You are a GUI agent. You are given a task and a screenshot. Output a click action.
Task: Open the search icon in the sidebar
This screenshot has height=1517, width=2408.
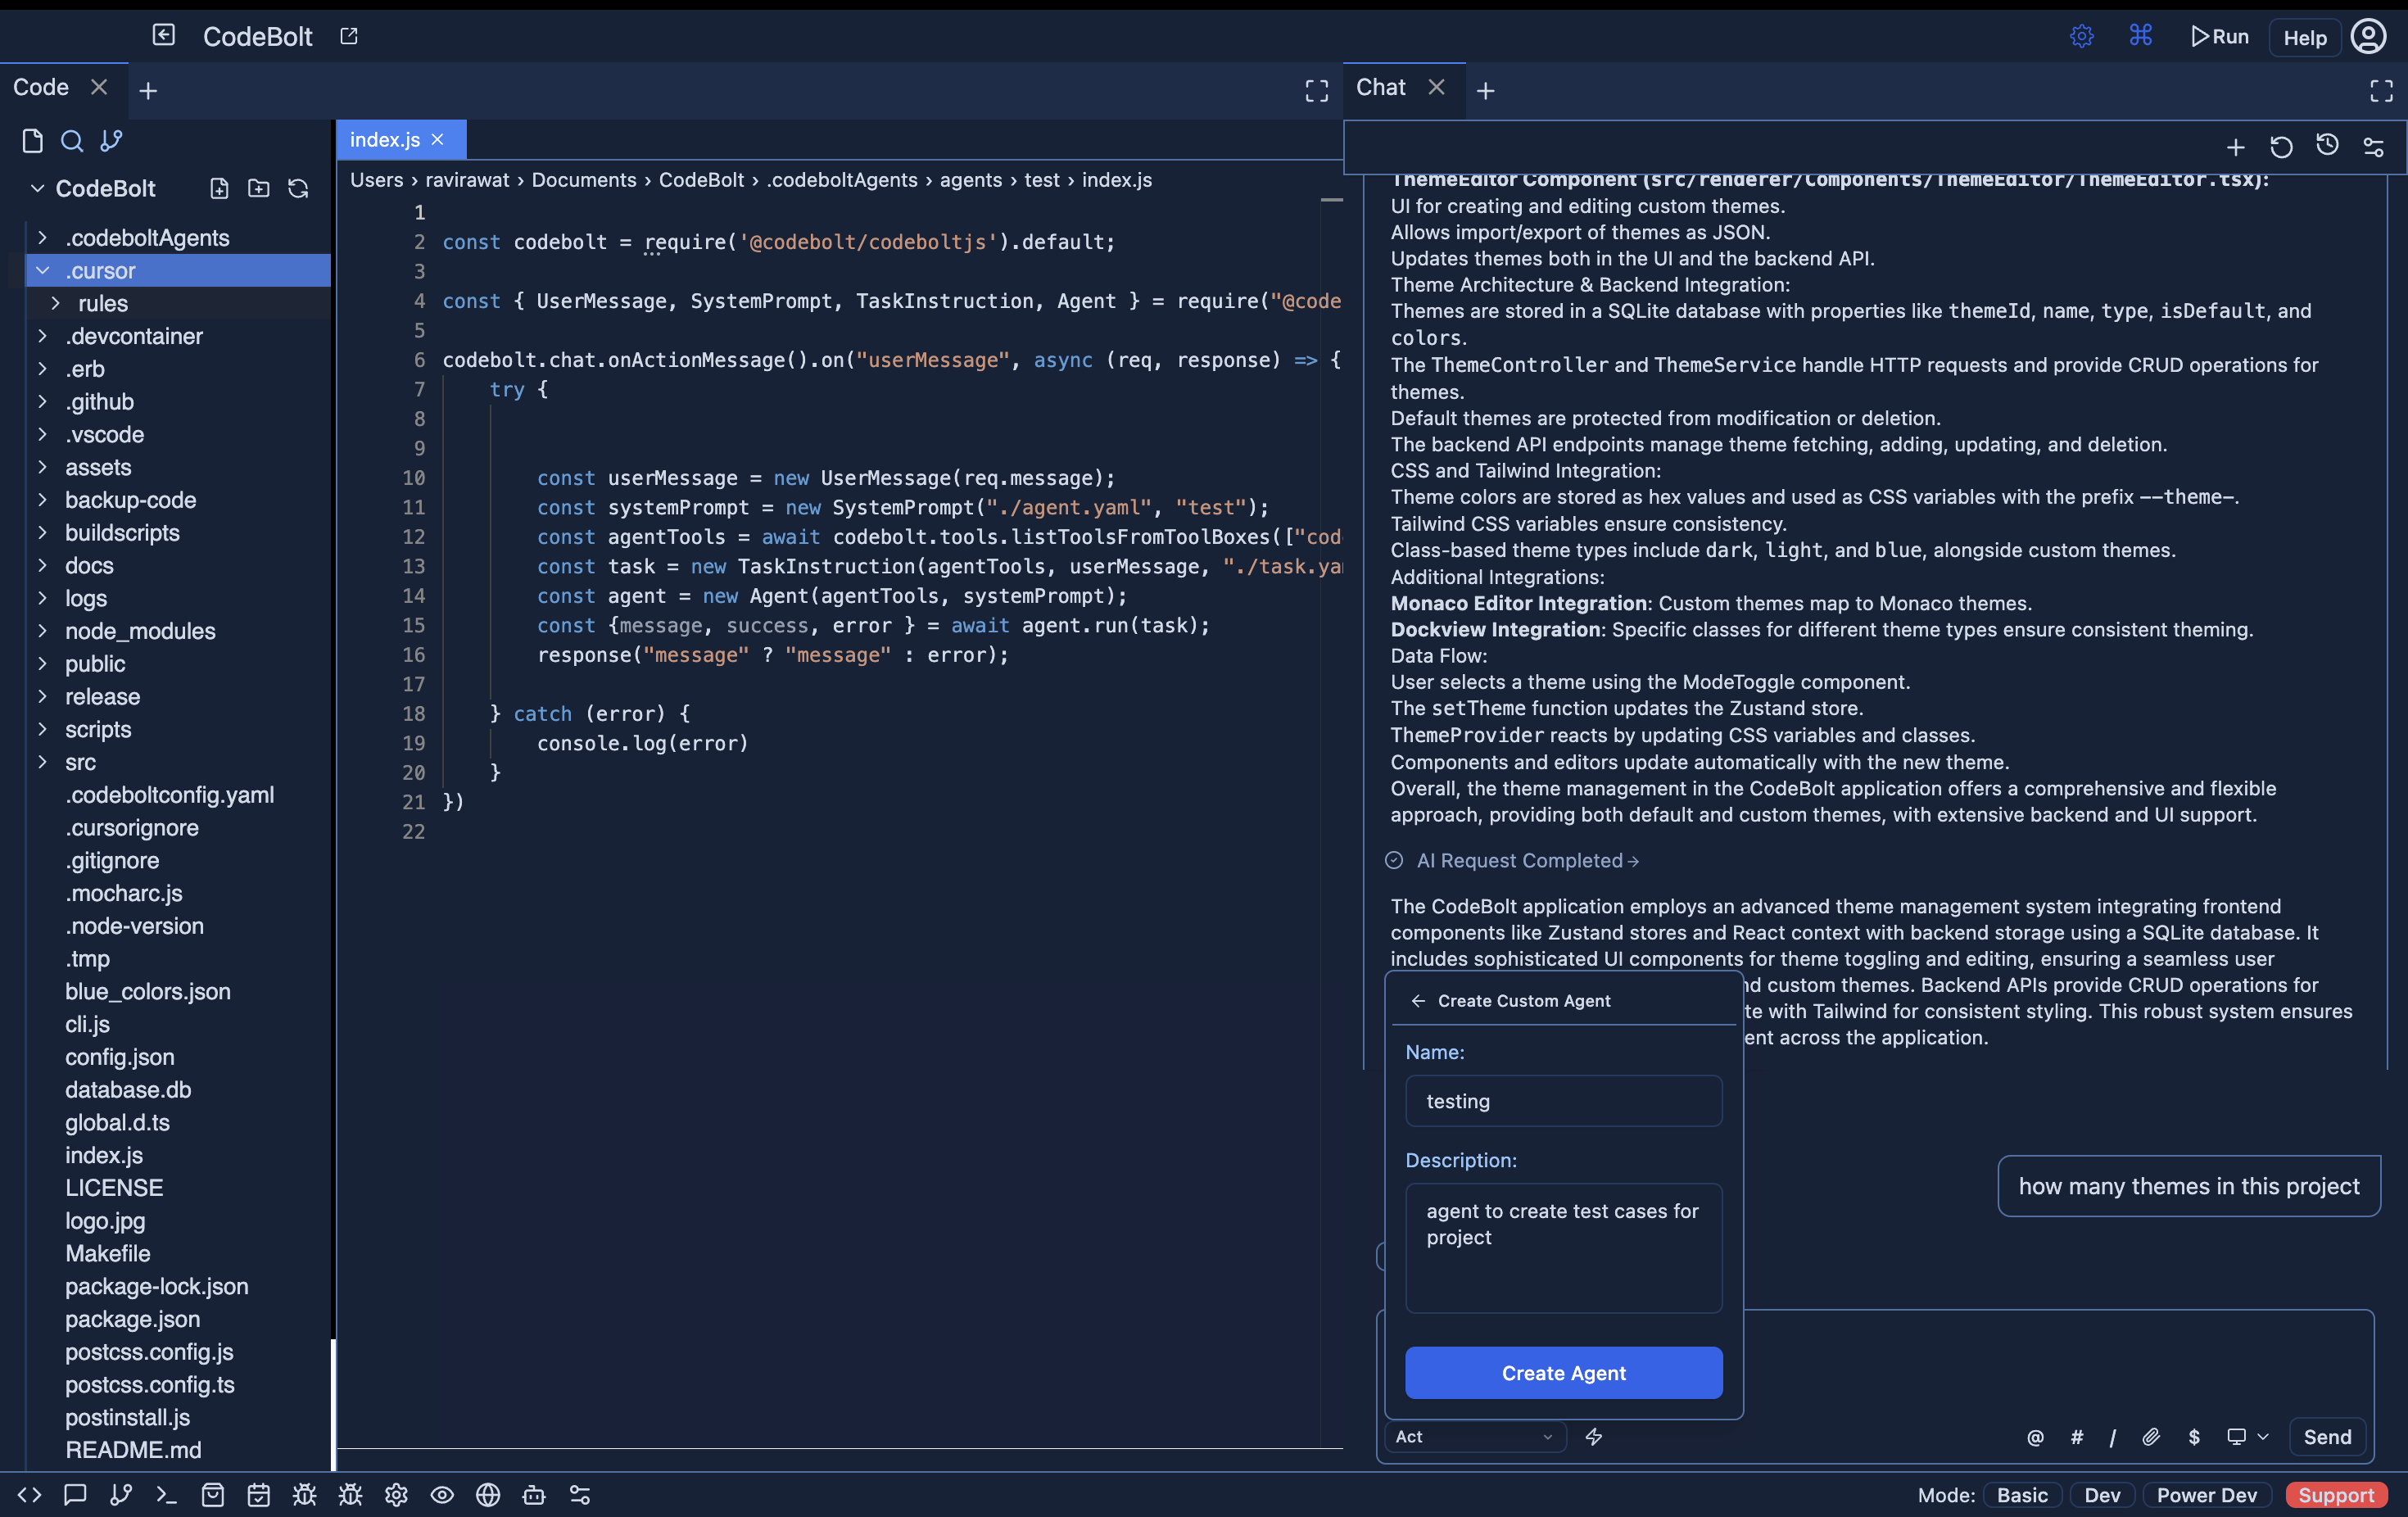click(72, 141)
